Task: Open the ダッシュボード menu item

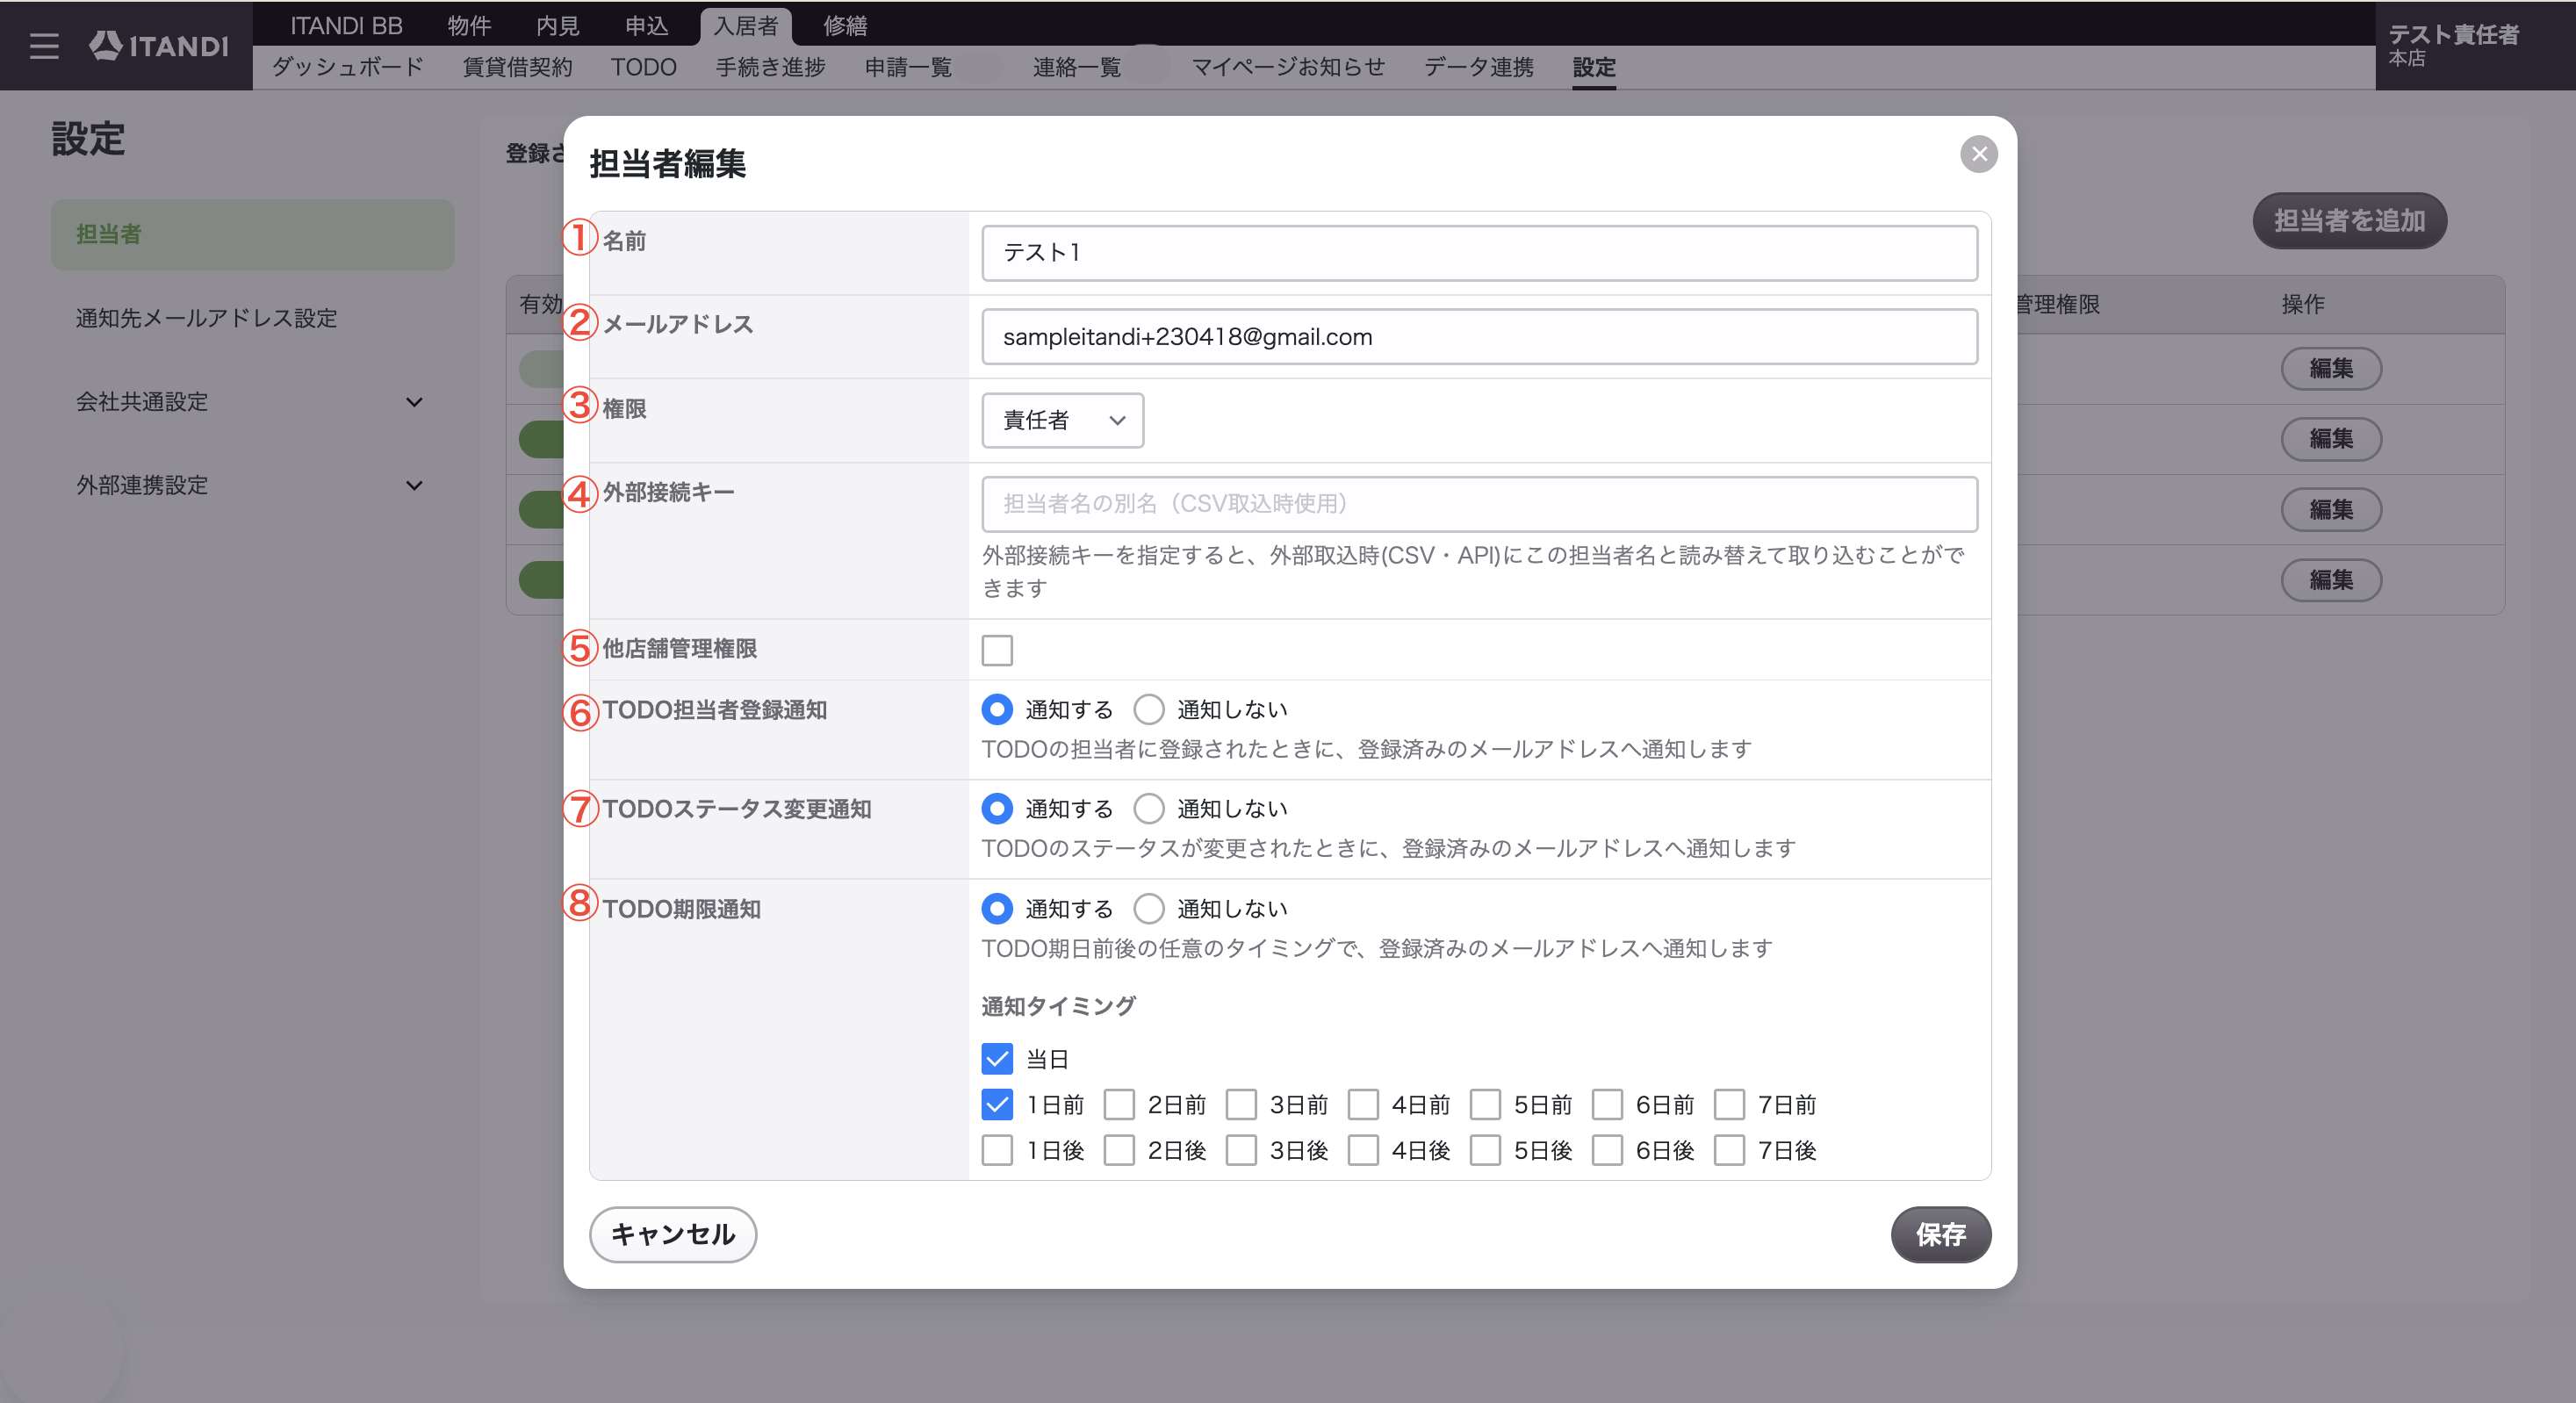Action: pyautogui.click(x=347, y=67)
